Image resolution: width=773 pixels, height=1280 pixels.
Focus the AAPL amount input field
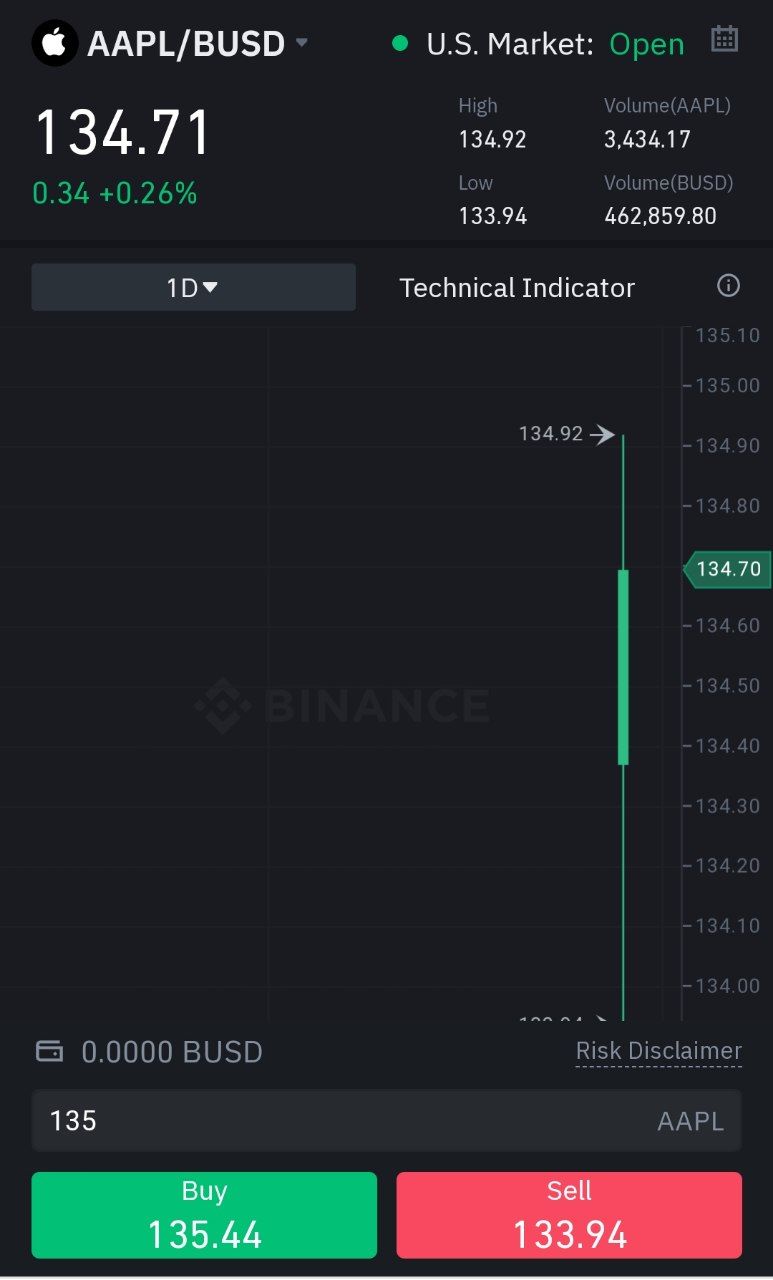point(386,1120)
